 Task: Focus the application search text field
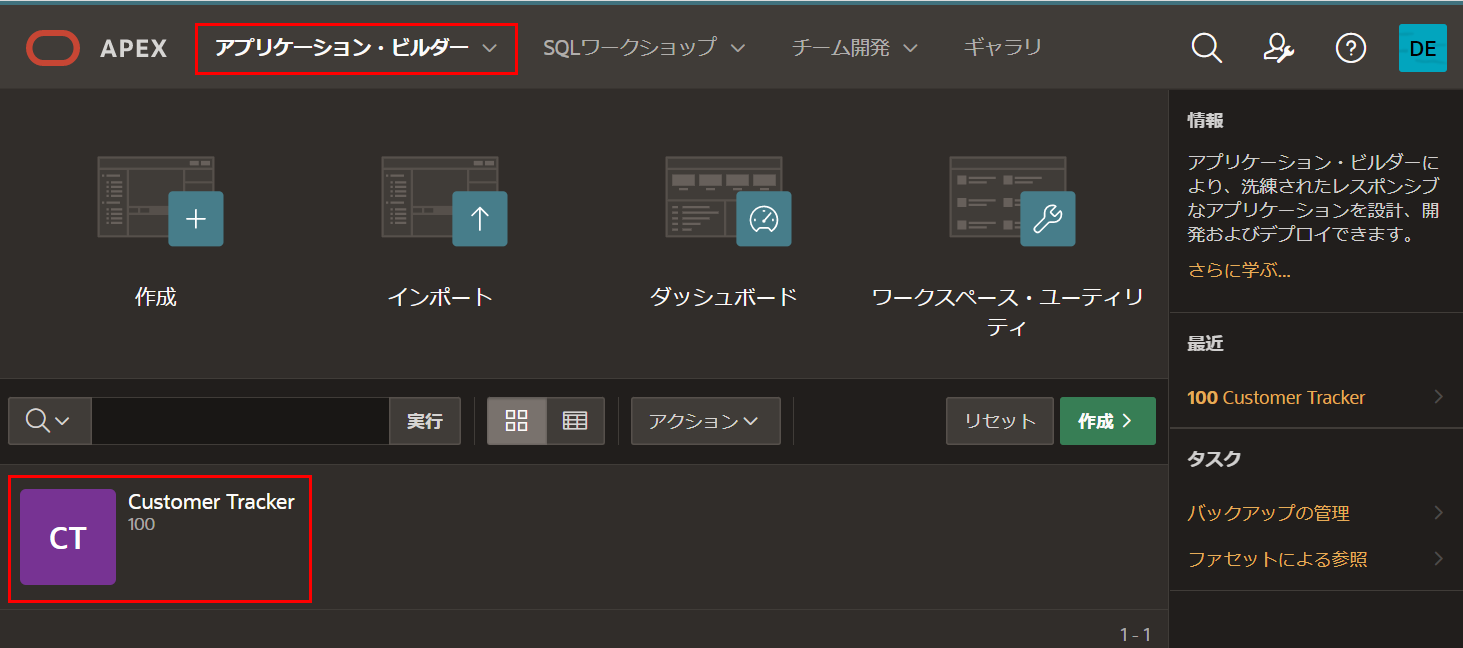(240, 421)
